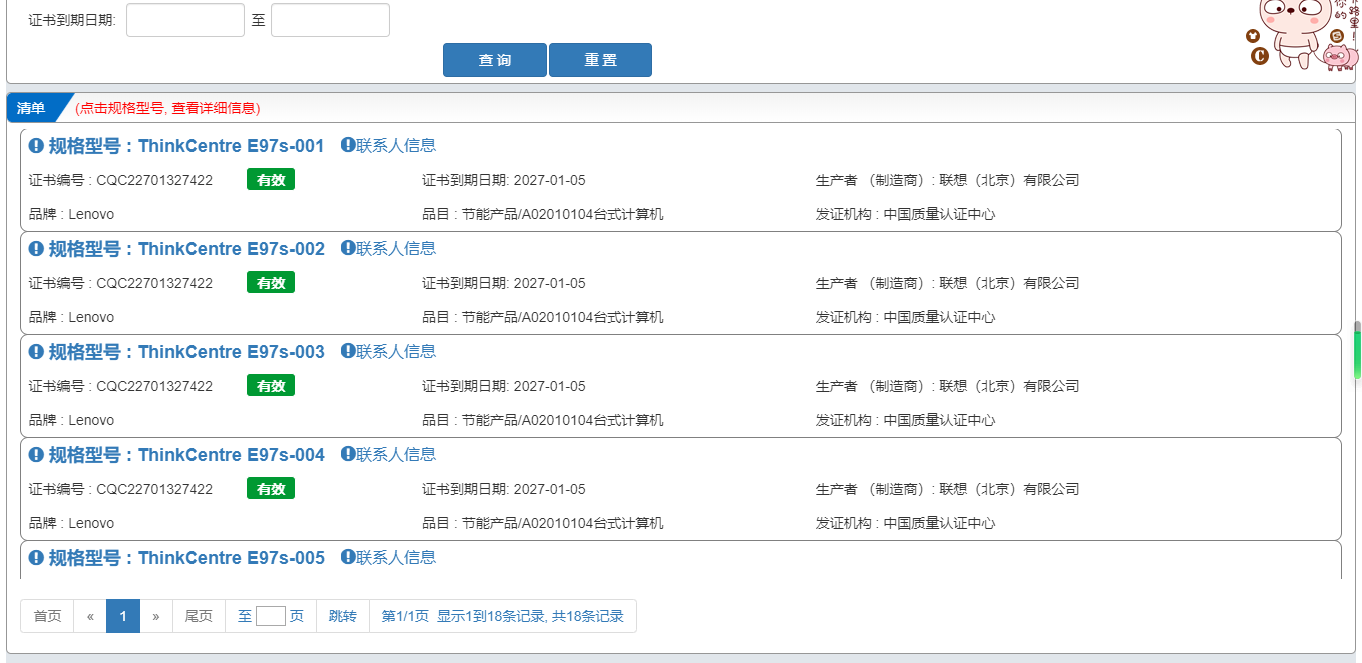Select 生产者 联想（北京）有限公司 in E97s-004 card
This screenshot has width=1362, height=663.
coord(948,489)
